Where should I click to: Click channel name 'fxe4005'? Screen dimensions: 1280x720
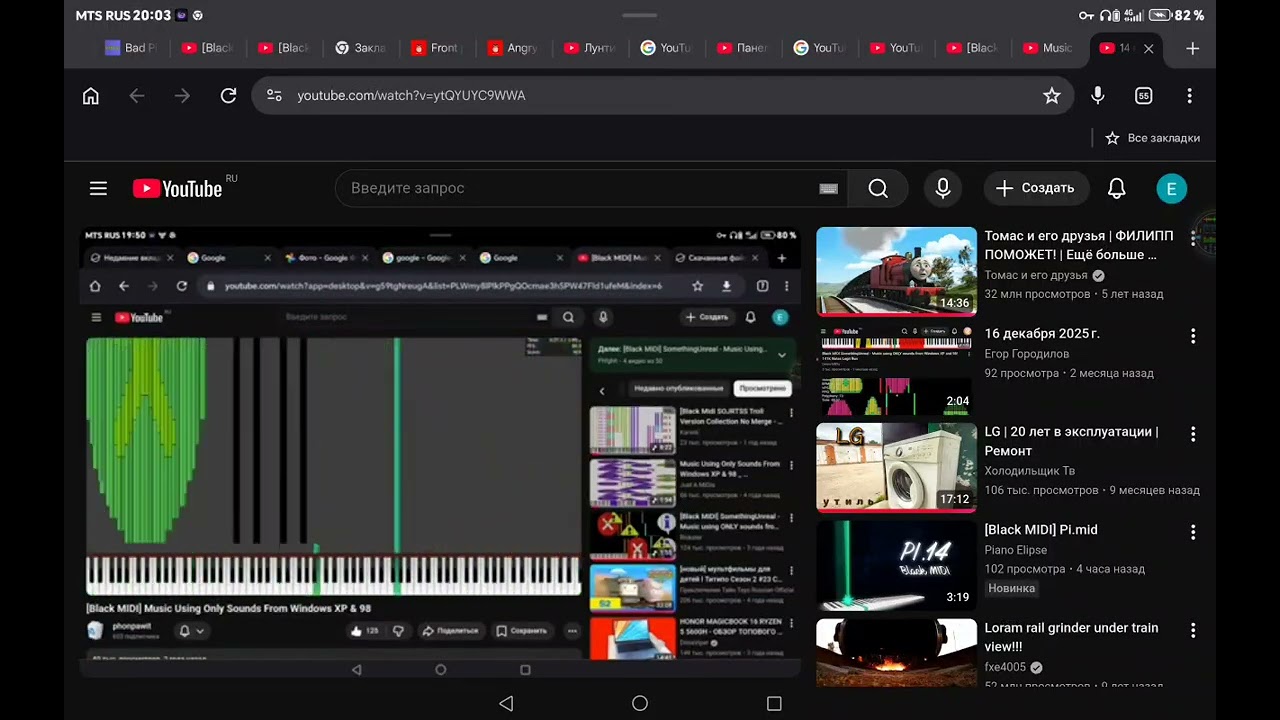pos(1006,667)
